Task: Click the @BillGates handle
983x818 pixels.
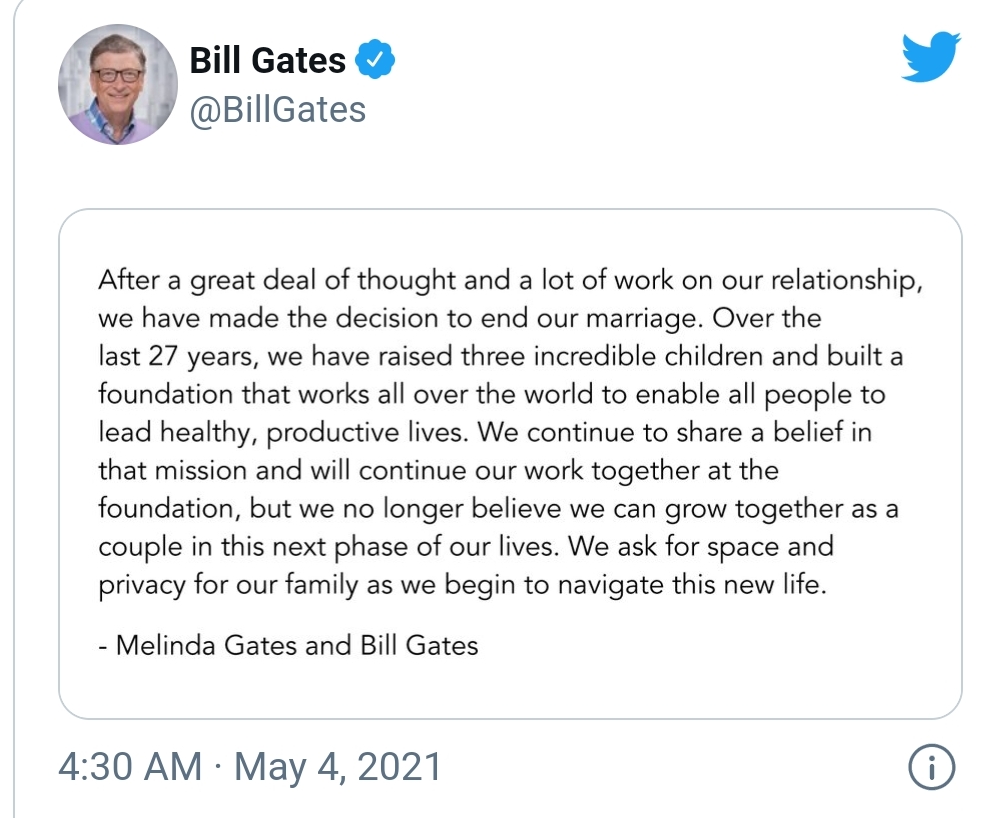Action: point(278,108)
